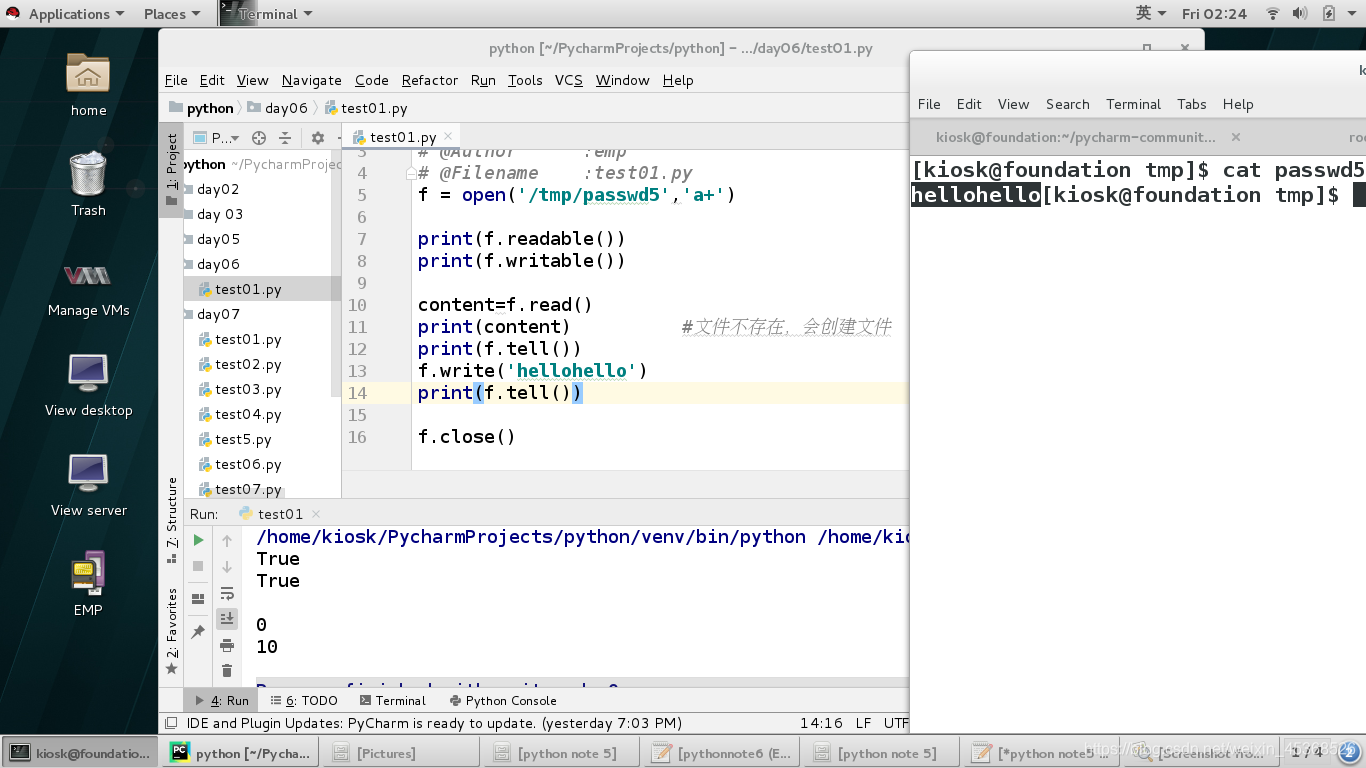Open the Tabs menu in terminal window
This screenshot has width=1366, height=768.
click(1191, 104)
